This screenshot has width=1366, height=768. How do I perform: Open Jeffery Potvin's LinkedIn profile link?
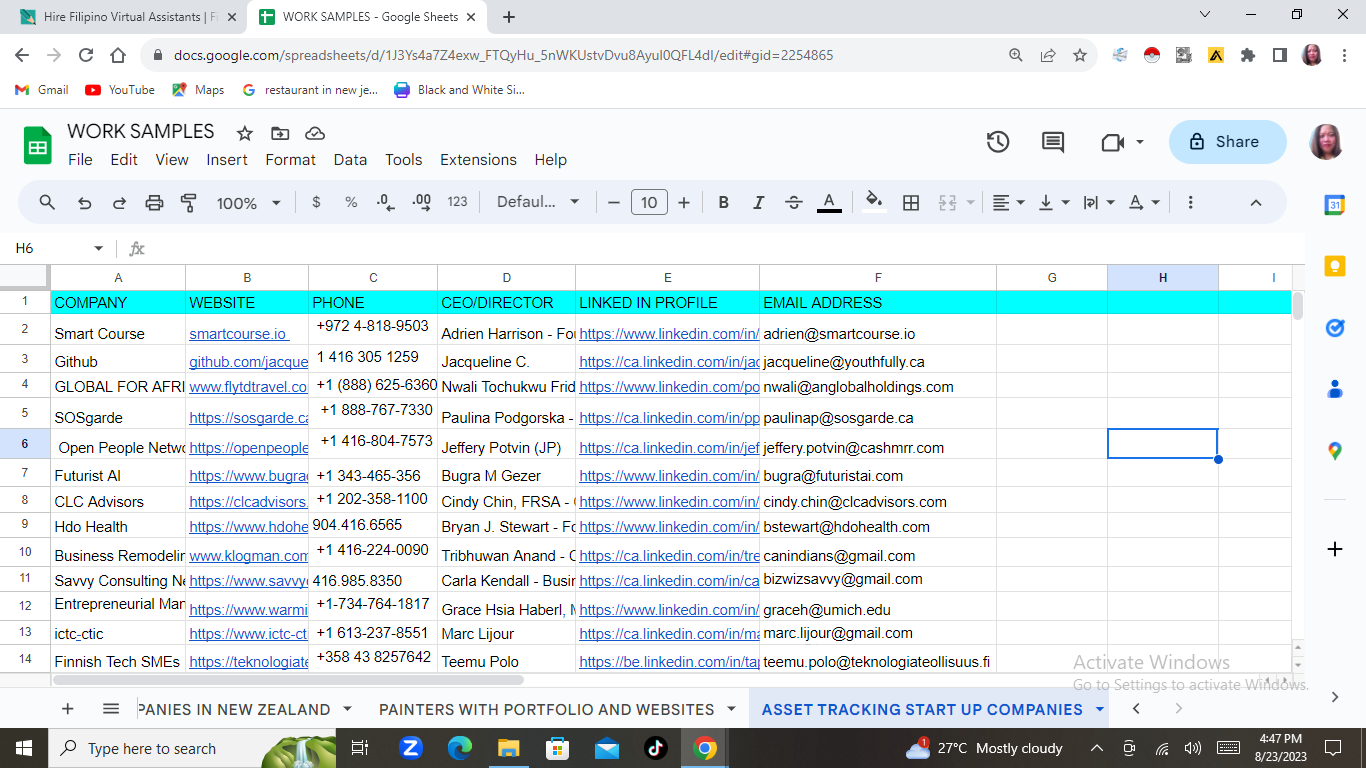(x=669, y=448)
